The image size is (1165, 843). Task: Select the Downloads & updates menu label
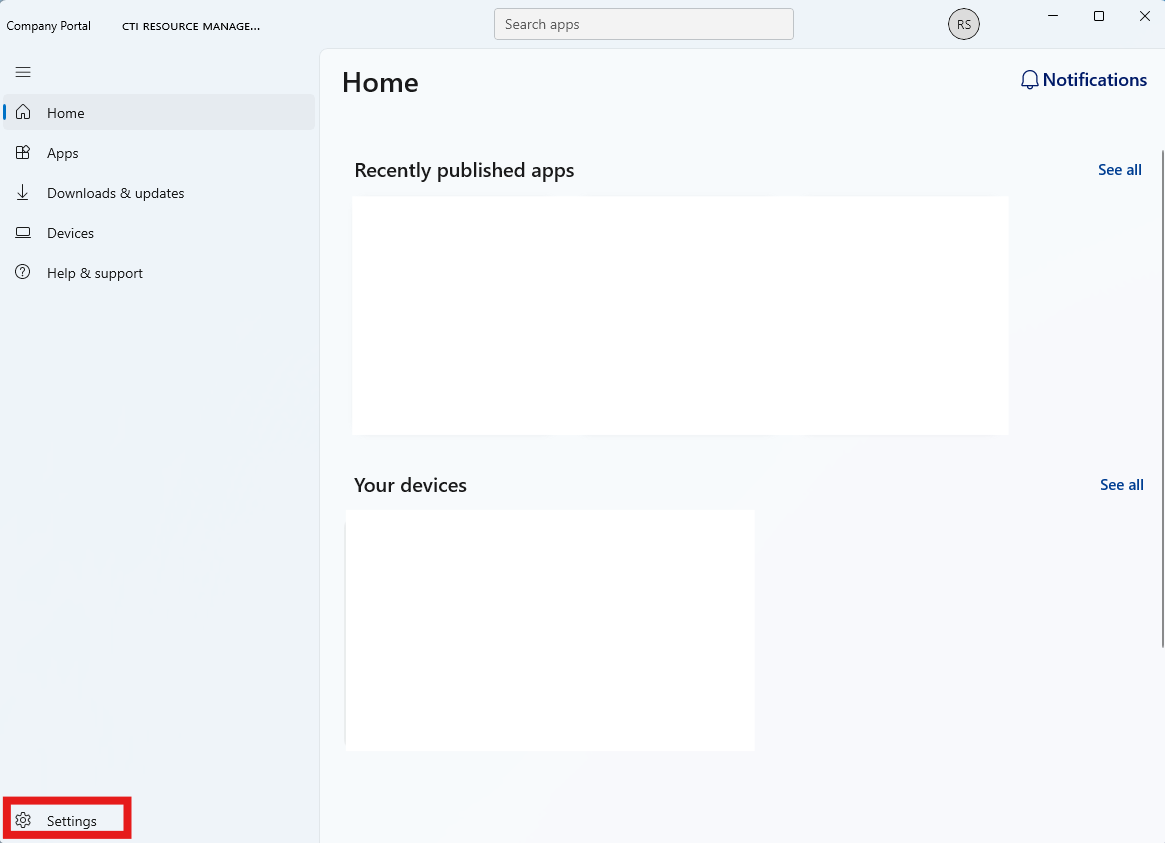click(x=115, y=193)
